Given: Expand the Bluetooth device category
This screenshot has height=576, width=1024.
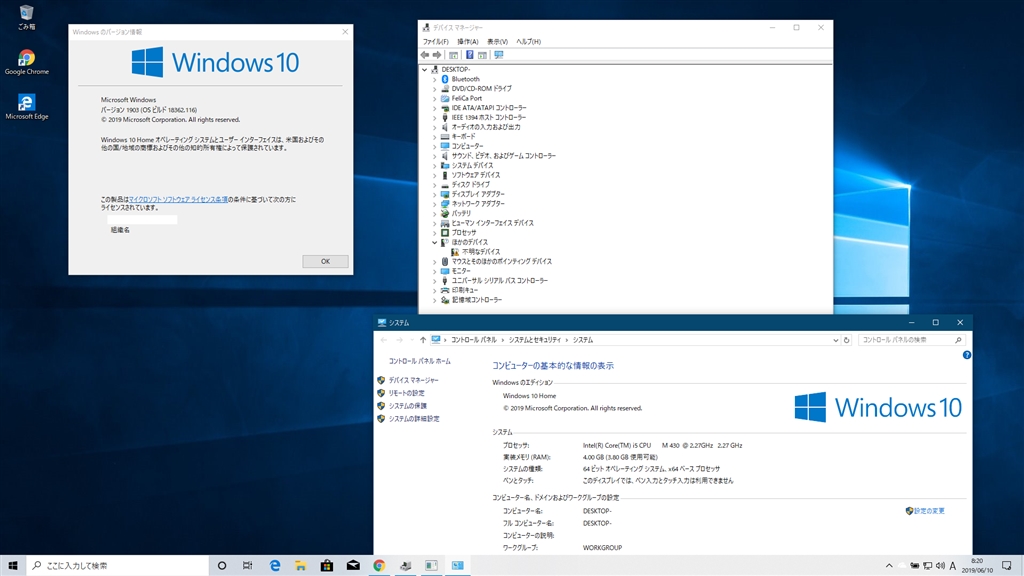Looking at the screenshot, I should click(435, 79).
